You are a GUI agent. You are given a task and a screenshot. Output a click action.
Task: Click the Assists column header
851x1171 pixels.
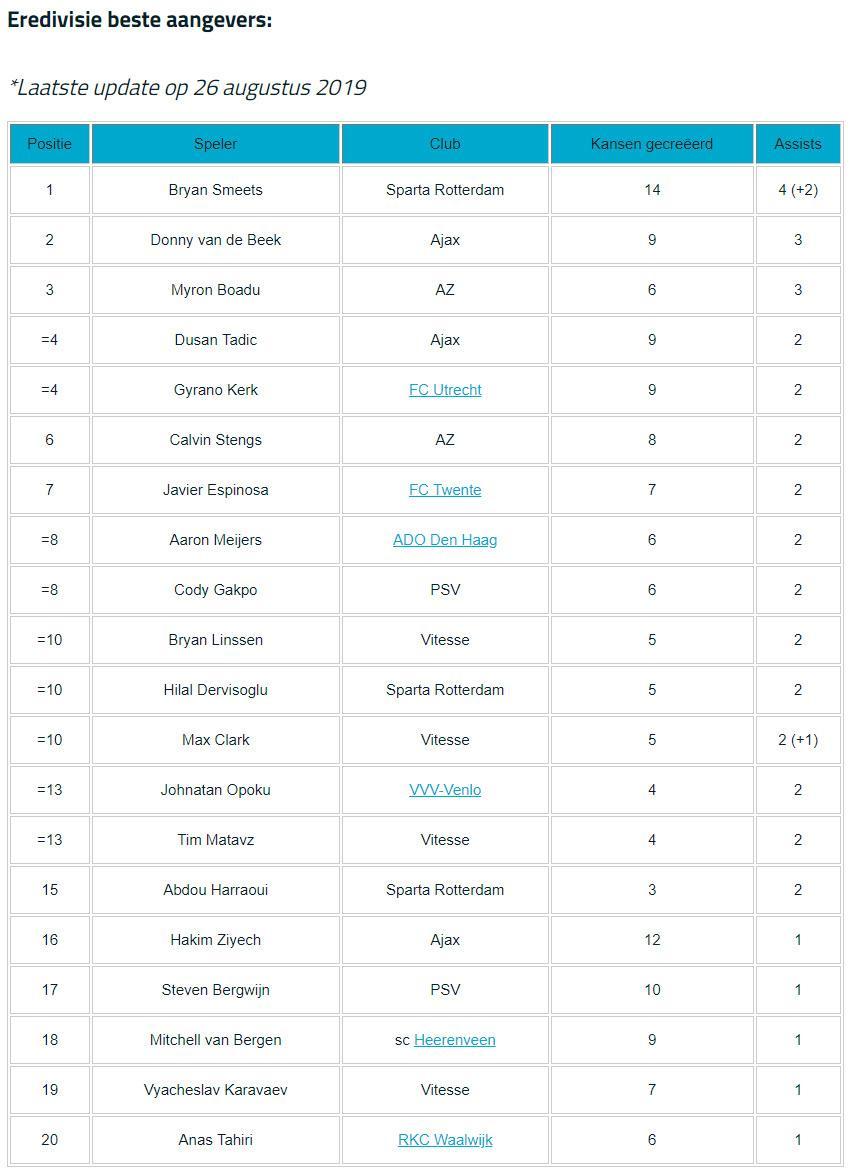coord(798,144)
